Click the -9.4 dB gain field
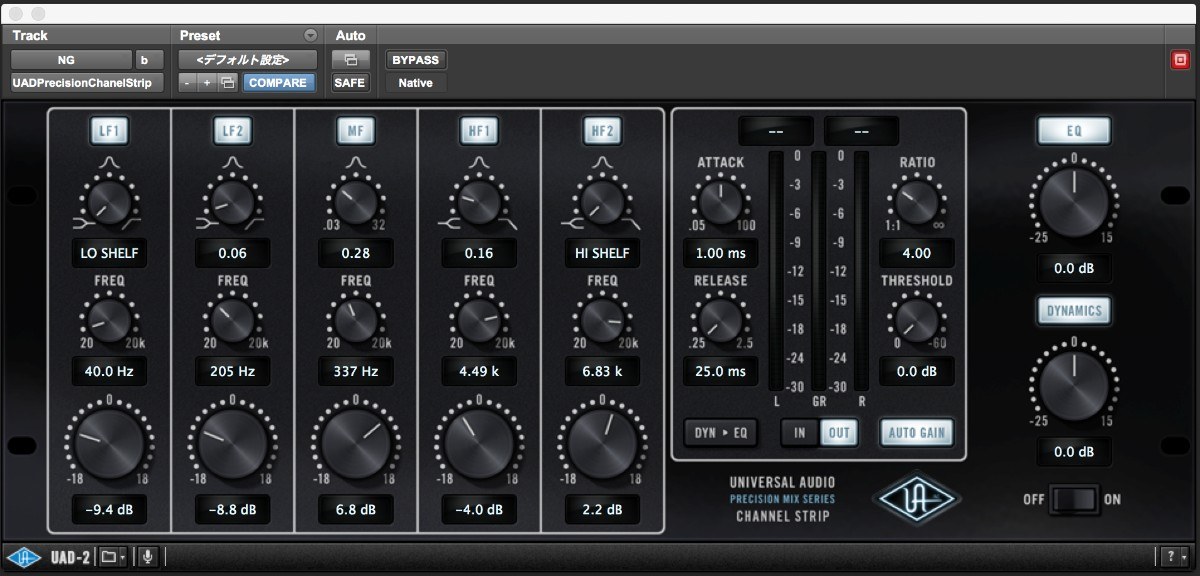The height and width of the screenshot is (576, 1200). tap(109, 509)
